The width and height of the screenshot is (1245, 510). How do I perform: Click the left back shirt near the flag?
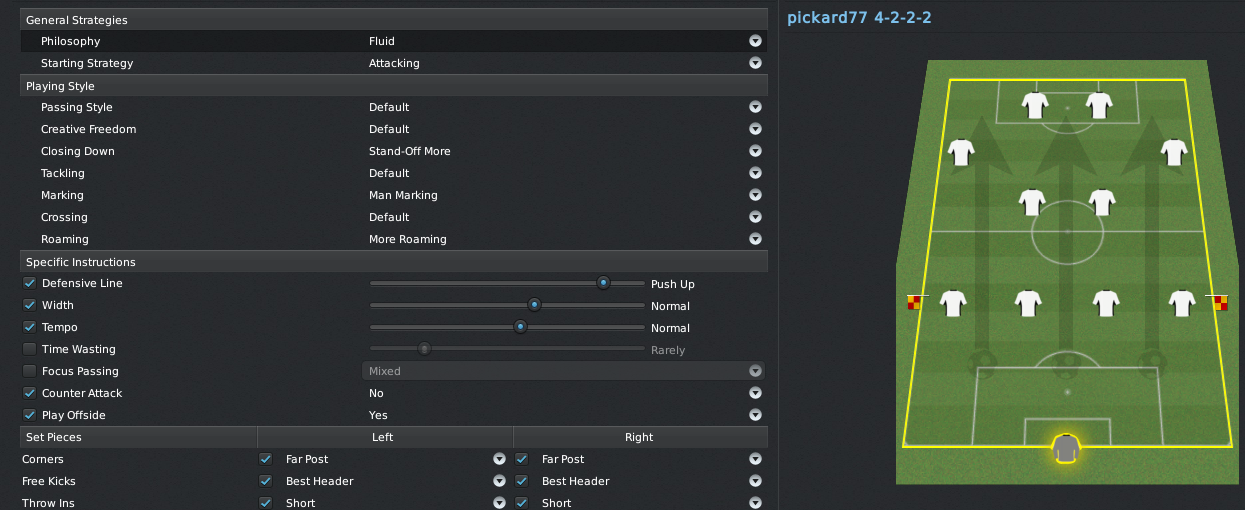coord(952,302)
